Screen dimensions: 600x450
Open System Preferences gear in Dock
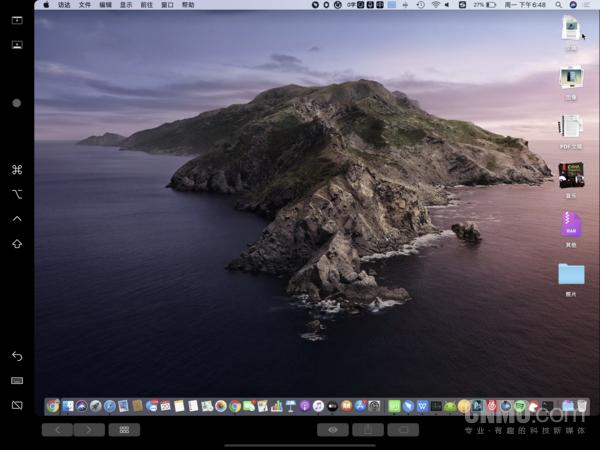pyautogui.click(x=374, y=406)
